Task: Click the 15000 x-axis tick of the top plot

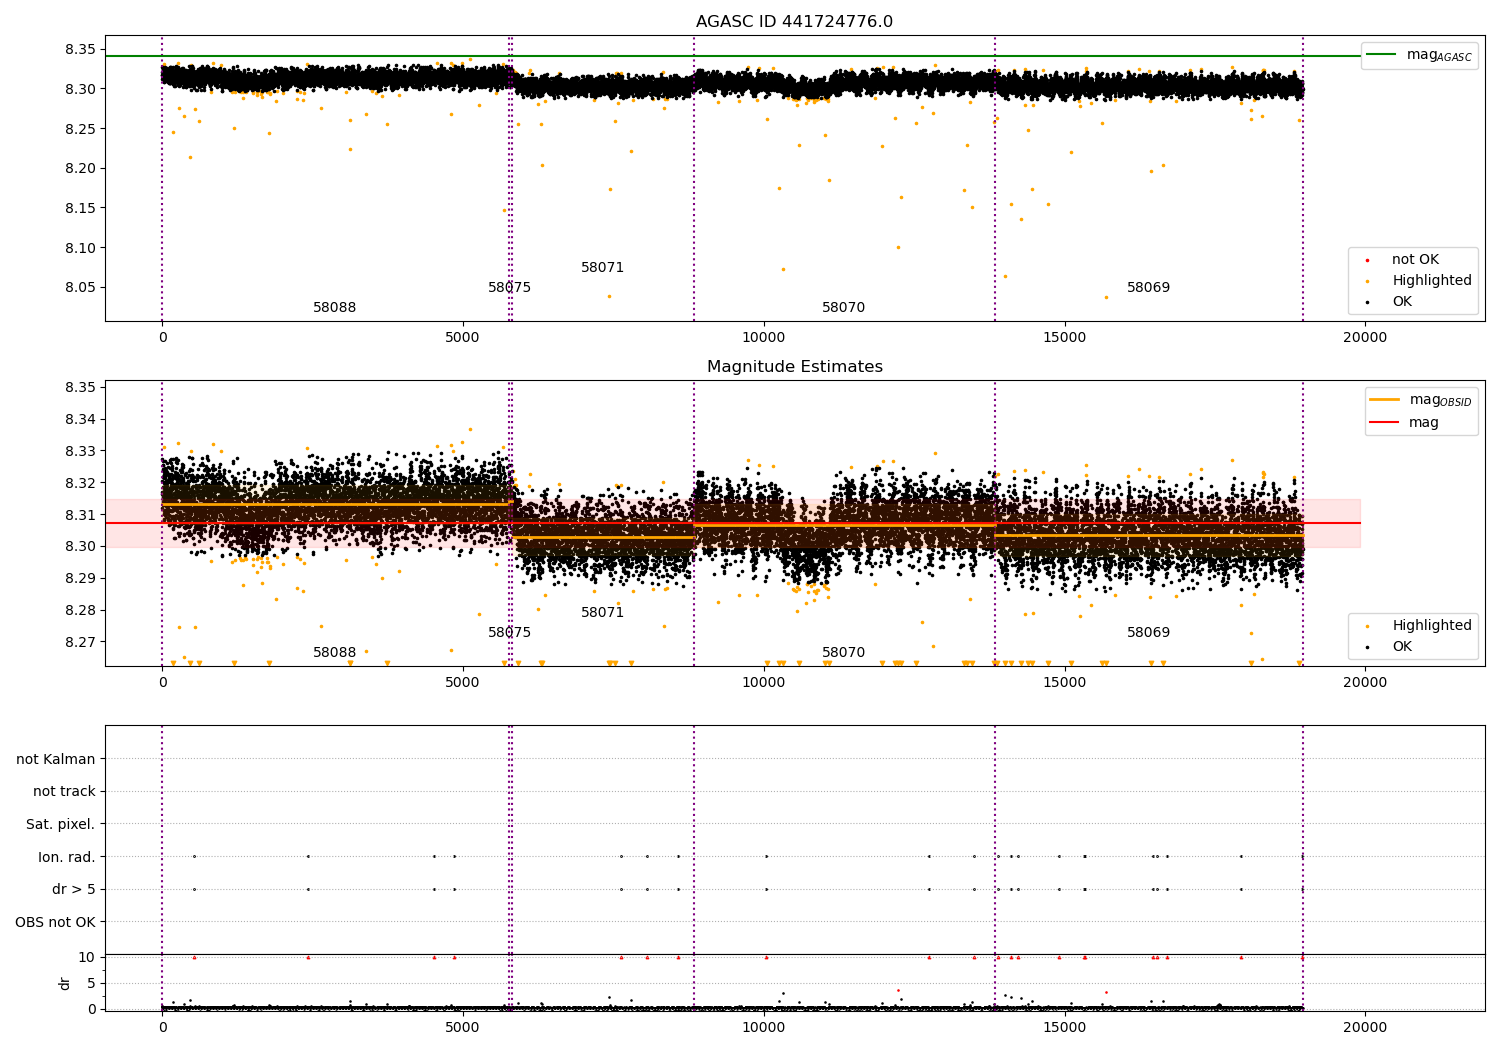Action: (x=1064, y=337)
